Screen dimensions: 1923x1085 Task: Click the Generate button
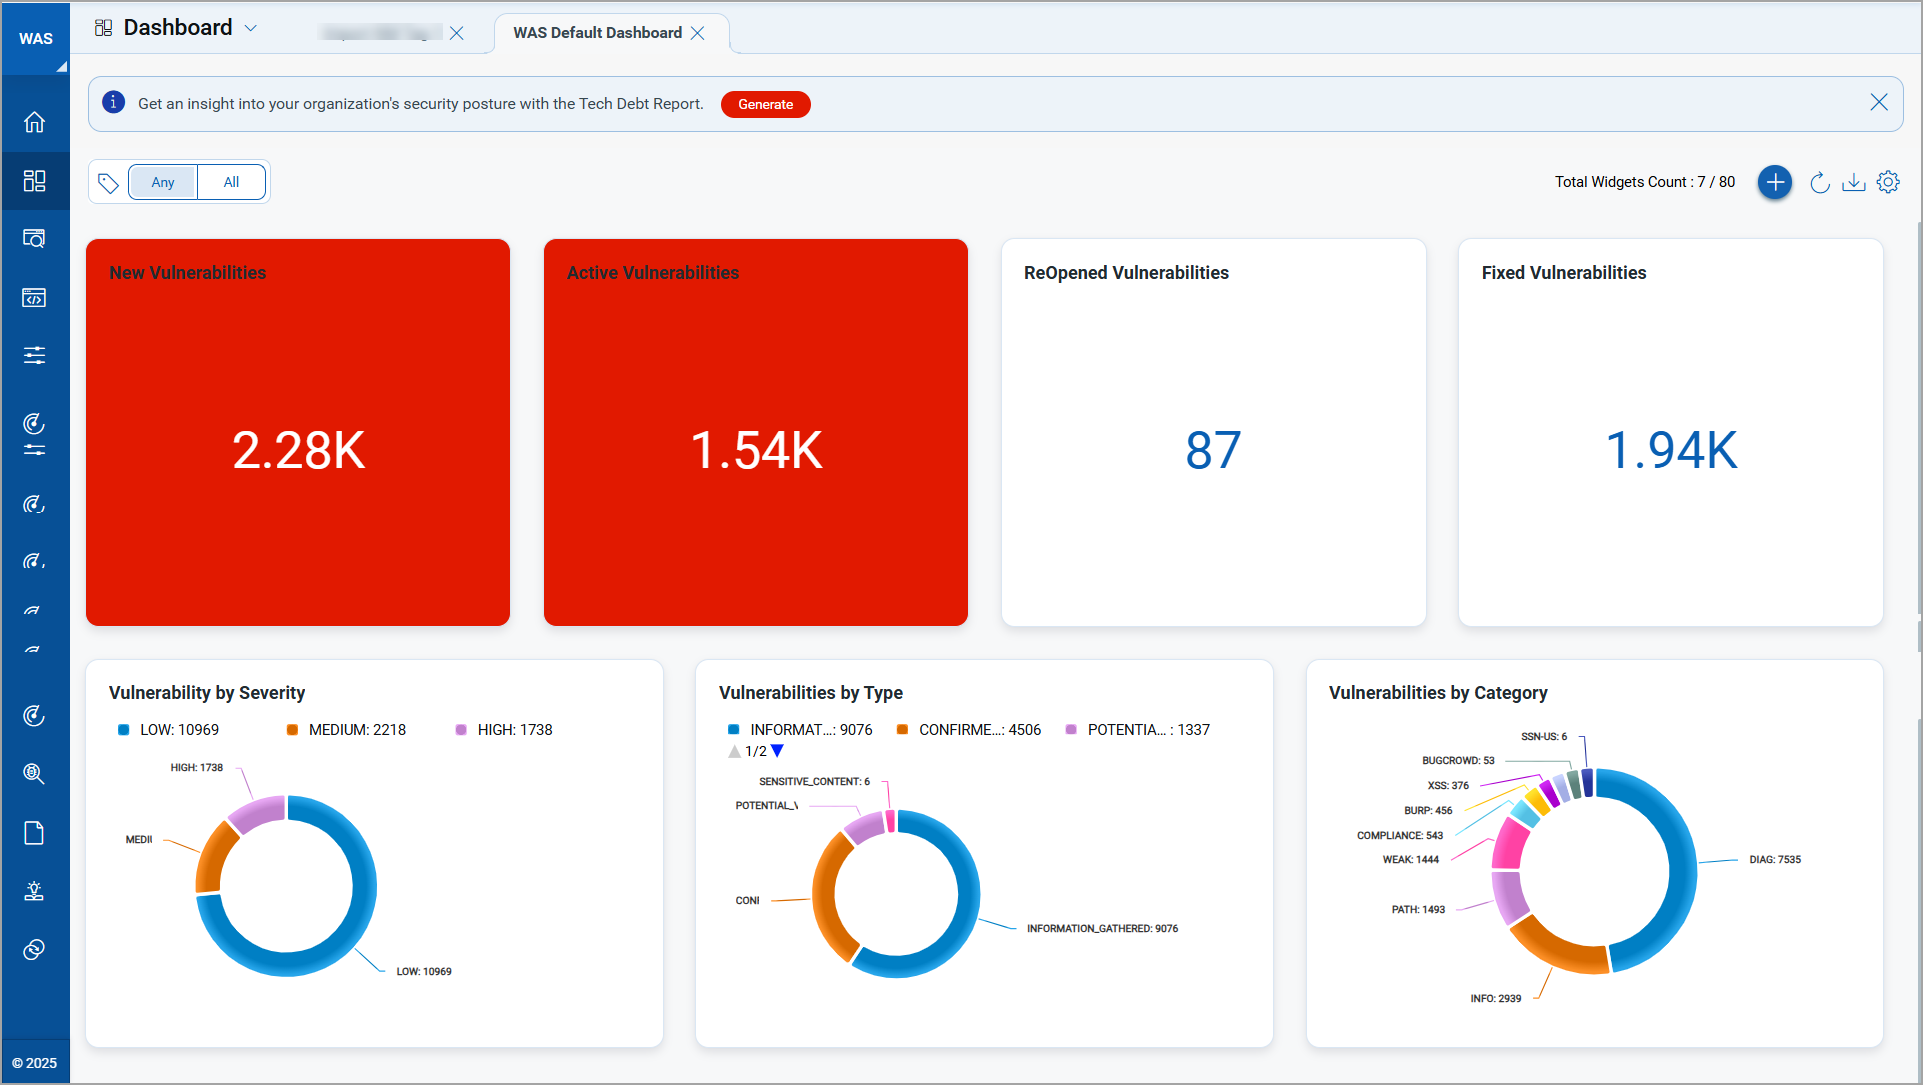tap(765, 104)
